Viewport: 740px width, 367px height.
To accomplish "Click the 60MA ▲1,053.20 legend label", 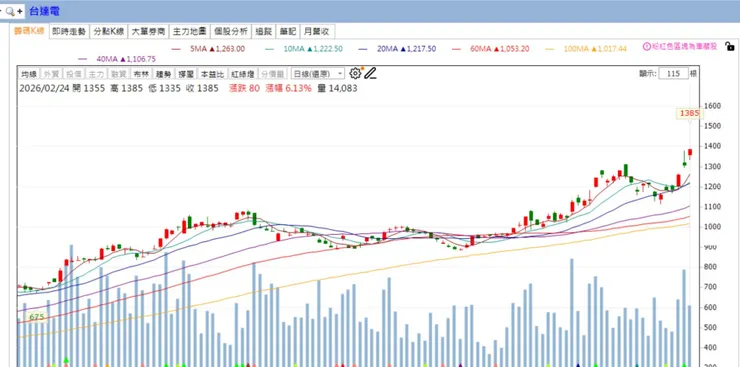I will point(500,49).
